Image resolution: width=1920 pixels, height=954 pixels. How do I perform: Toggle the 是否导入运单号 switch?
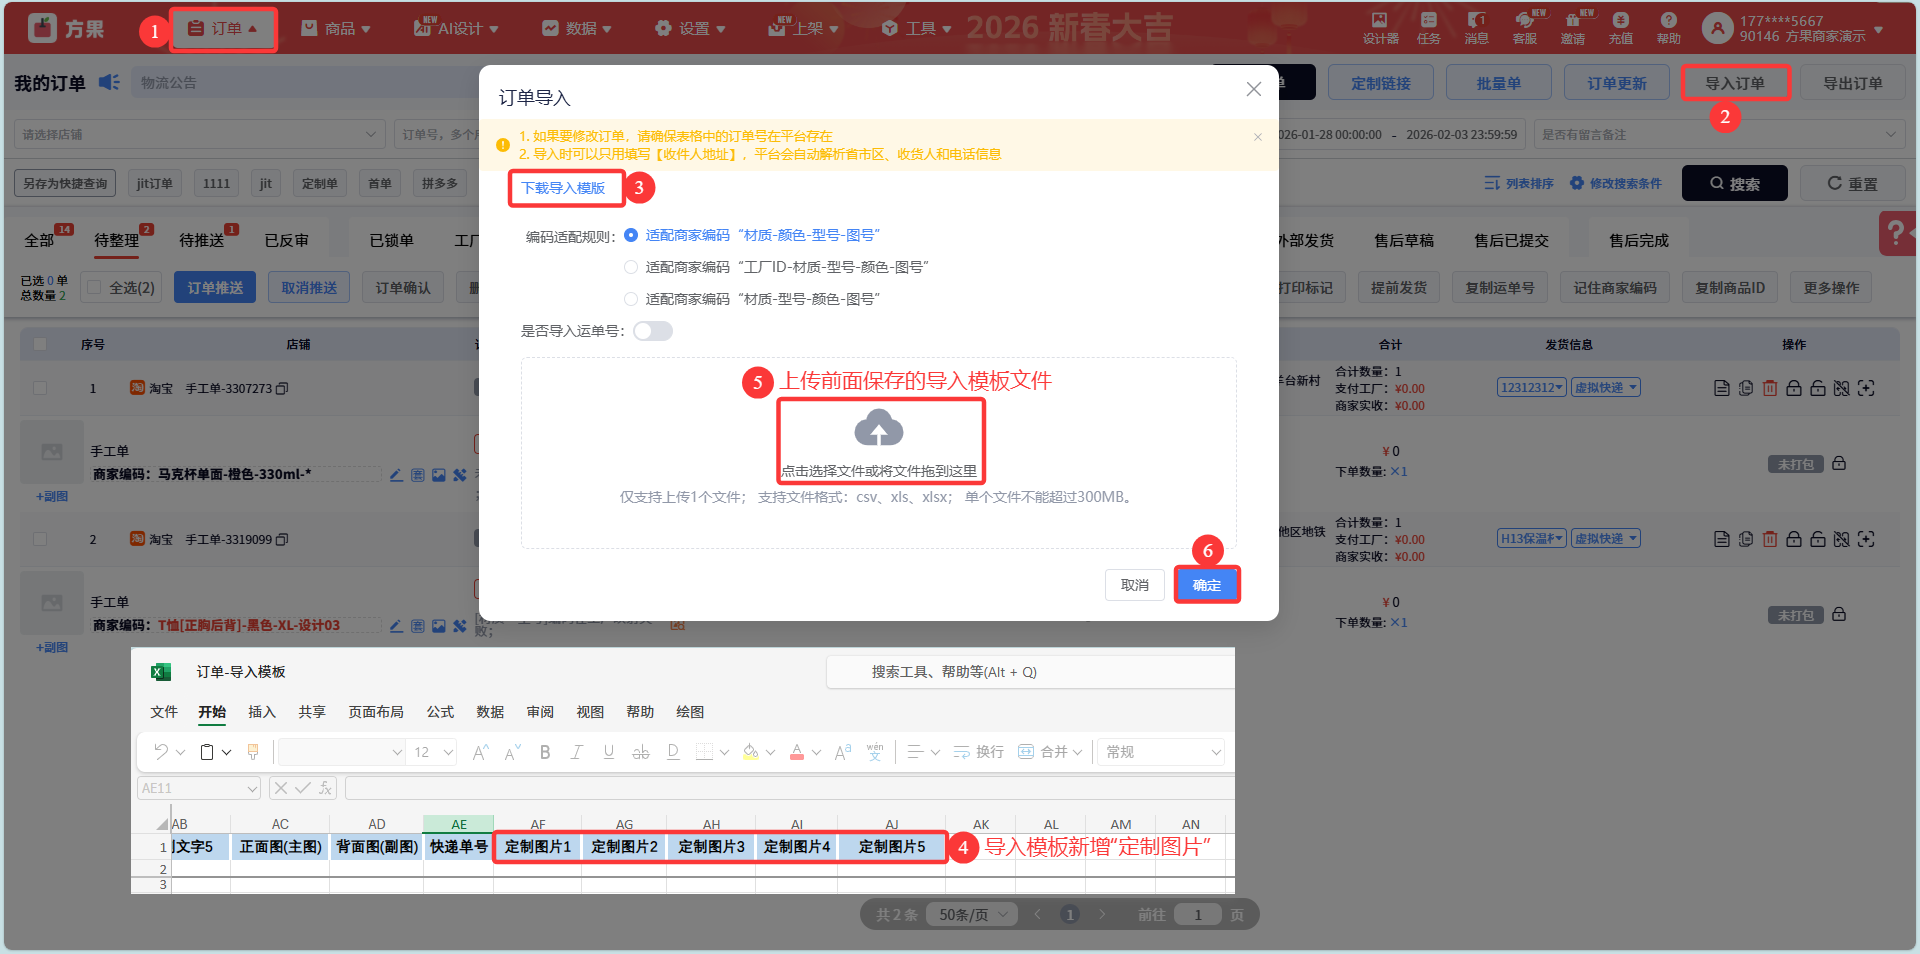tap(652, 331)
